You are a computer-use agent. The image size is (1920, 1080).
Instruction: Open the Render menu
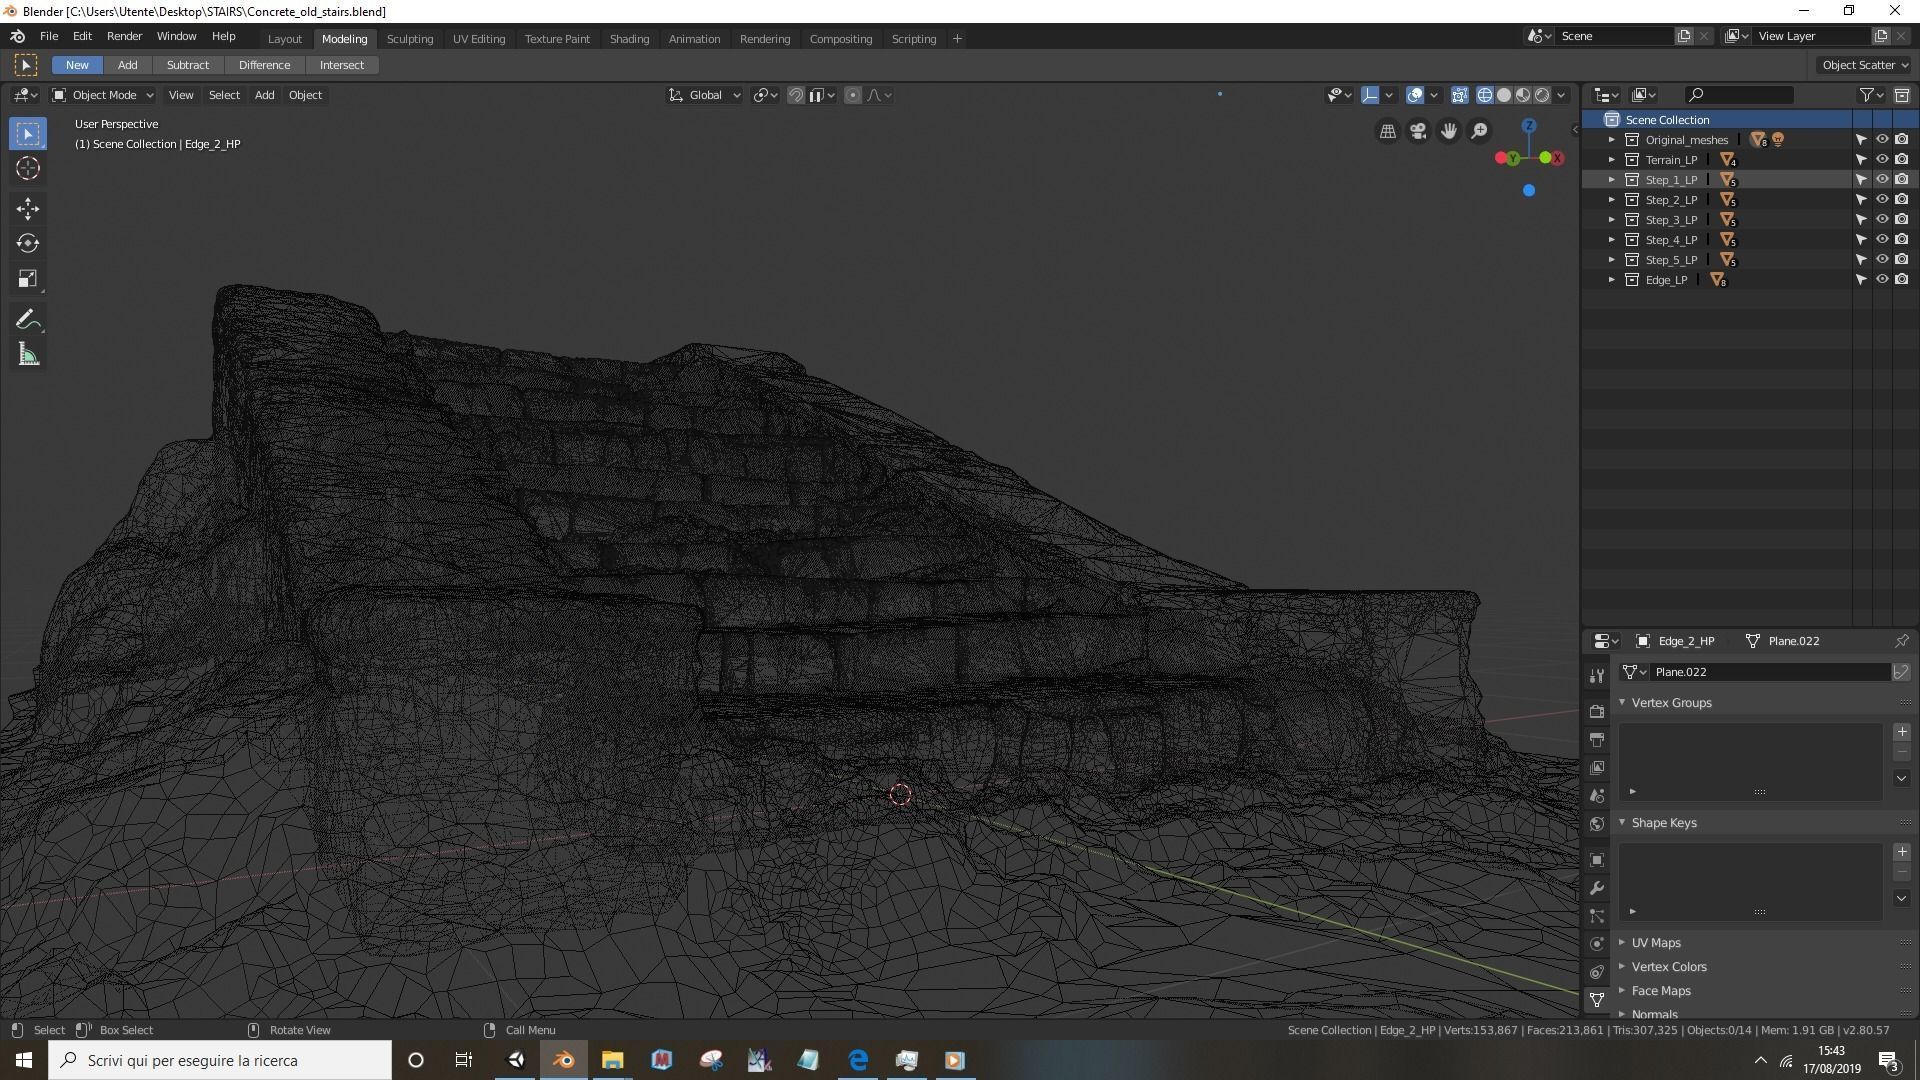(x=124, y=36)
